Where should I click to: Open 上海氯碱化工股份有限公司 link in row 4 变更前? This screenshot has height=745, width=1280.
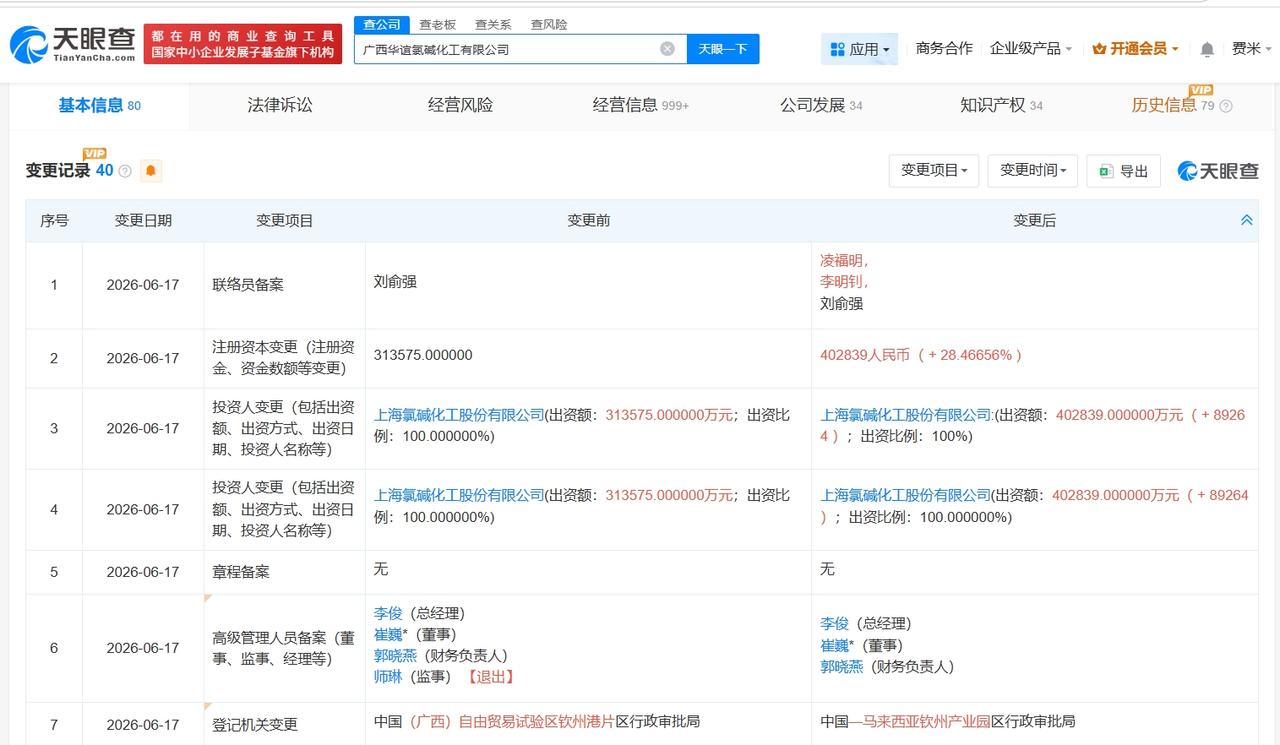point(459,495)
